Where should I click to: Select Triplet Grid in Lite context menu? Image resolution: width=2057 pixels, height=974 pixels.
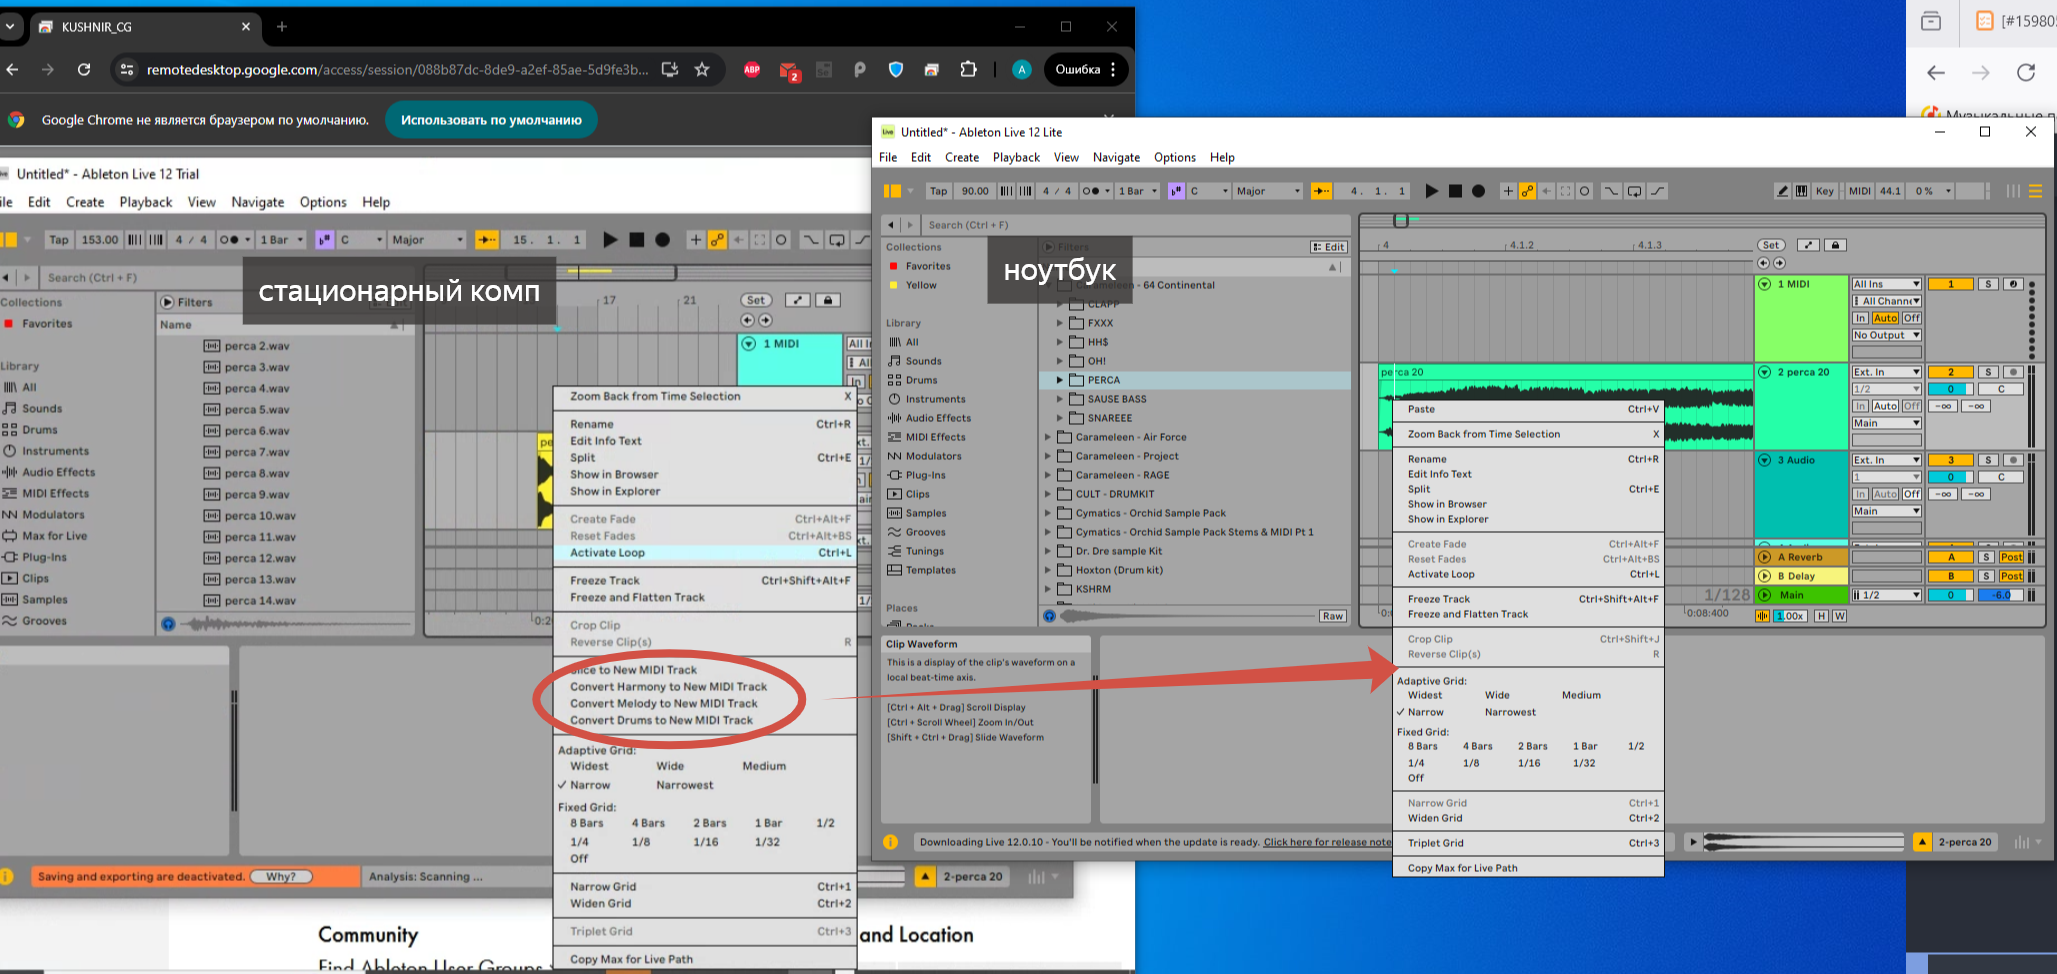[1528, 843]
